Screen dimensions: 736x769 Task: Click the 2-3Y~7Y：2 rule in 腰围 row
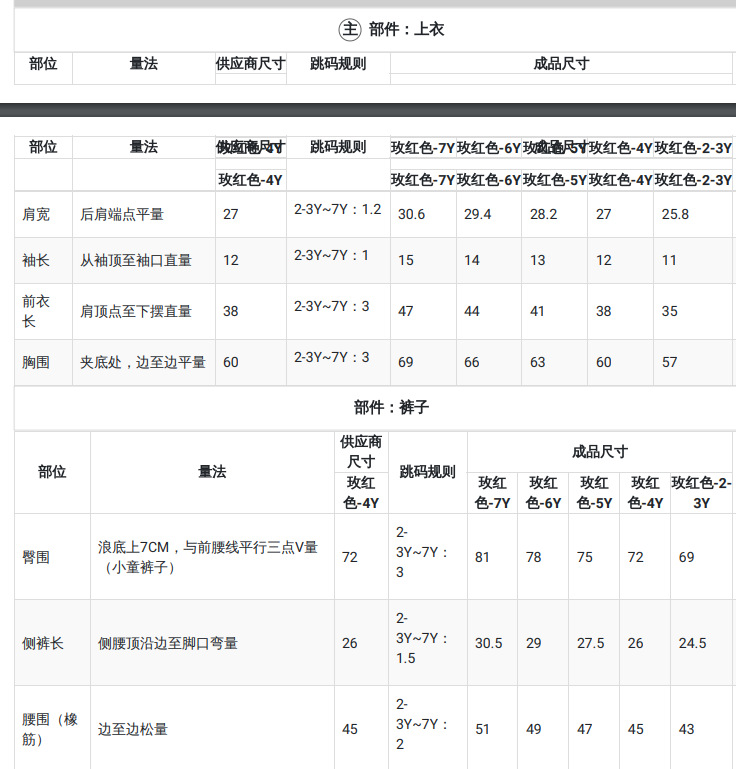click(422, 724)
